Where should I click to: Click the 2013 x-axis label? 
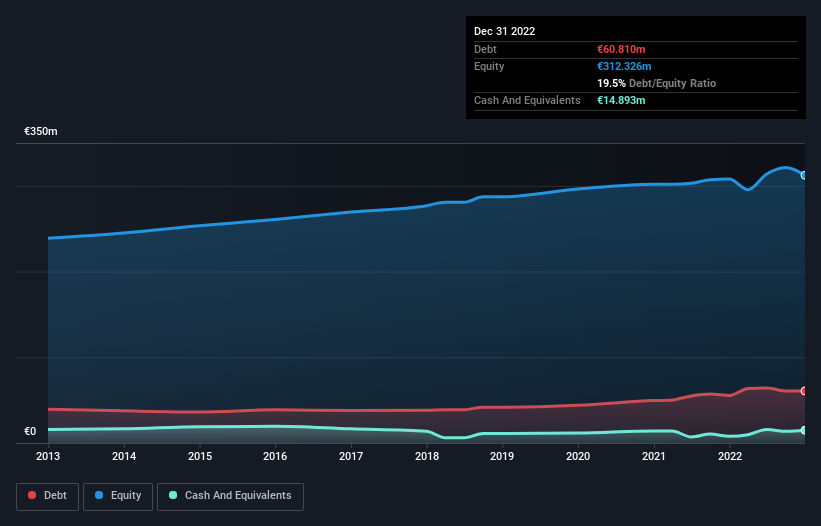tap(48, 456)
